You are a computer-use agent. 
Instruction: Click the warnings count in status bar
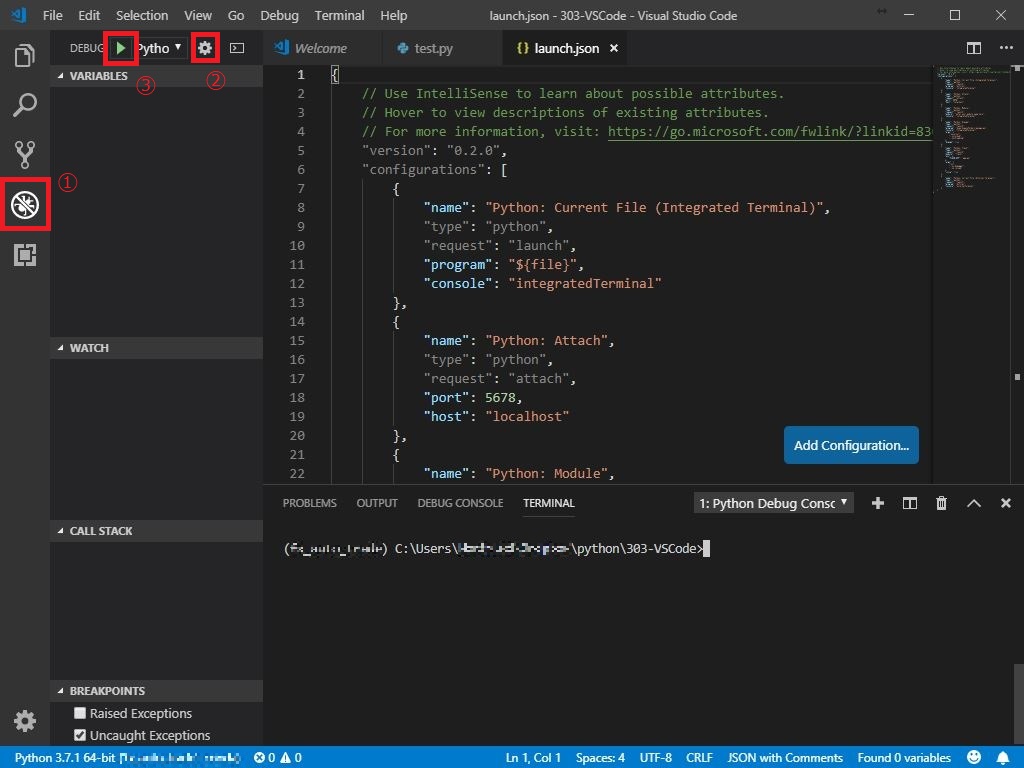pyautogui.click(x=291, y=758)
